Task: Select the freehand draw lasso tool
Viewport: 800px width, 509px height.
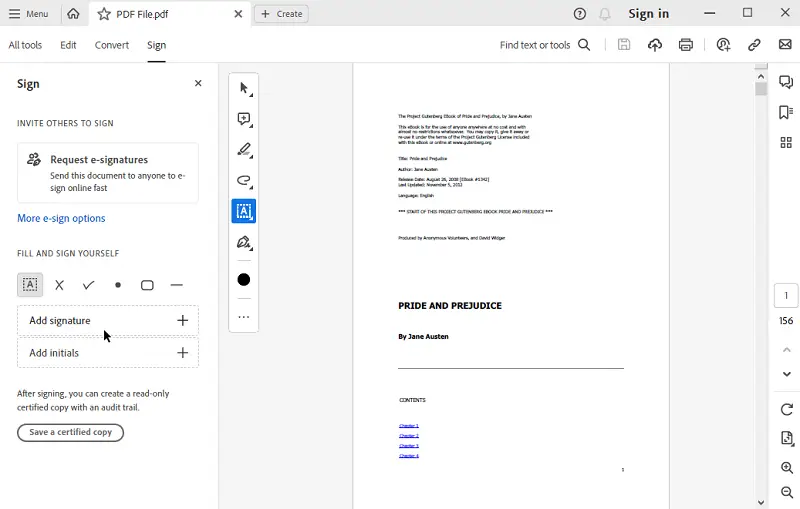Action: pyautogui.click(x=244, y=181)
